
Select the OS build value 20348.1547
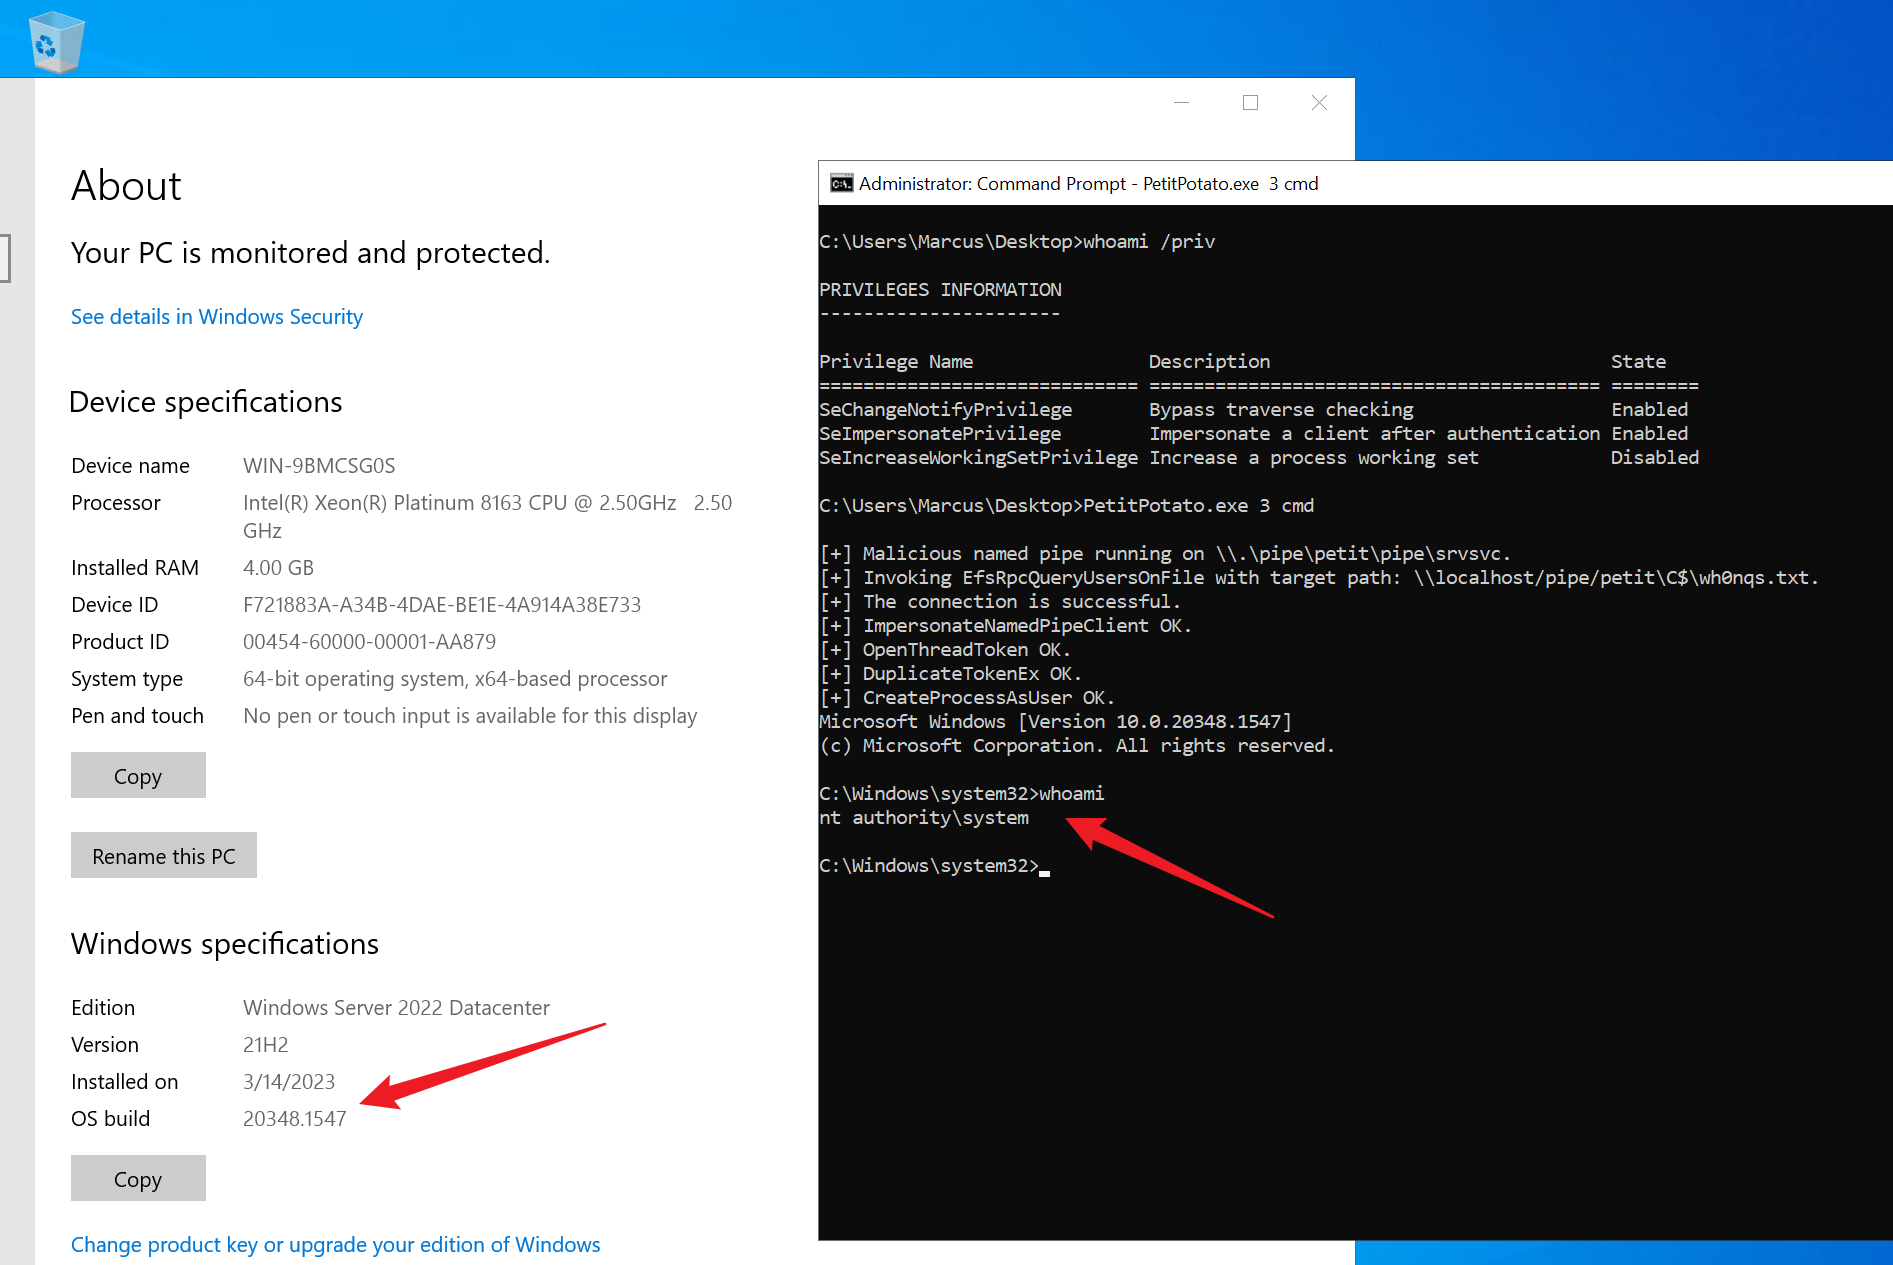(294, 1119)
